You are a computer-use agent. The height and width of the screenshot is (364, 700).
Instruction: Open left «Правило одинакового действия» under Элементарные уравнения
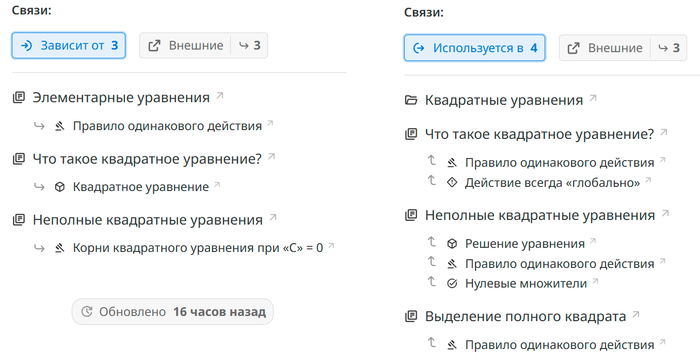(x=167, y=126)
